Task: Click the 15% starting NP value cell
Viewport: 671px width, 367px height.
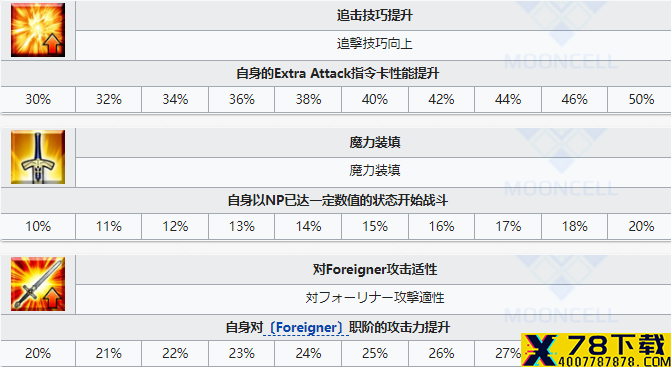Action: (375, 227)
